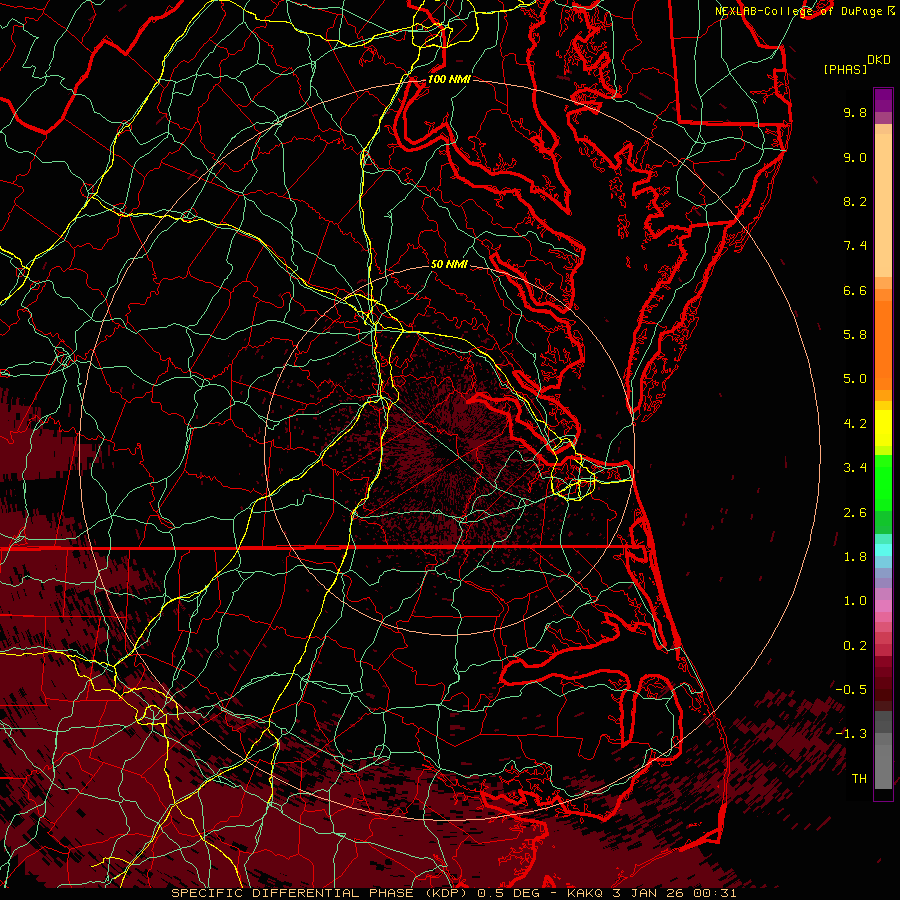Click the 5.0 scale value
The height and width of the screenshot is (900, 900).
(855, 379)
